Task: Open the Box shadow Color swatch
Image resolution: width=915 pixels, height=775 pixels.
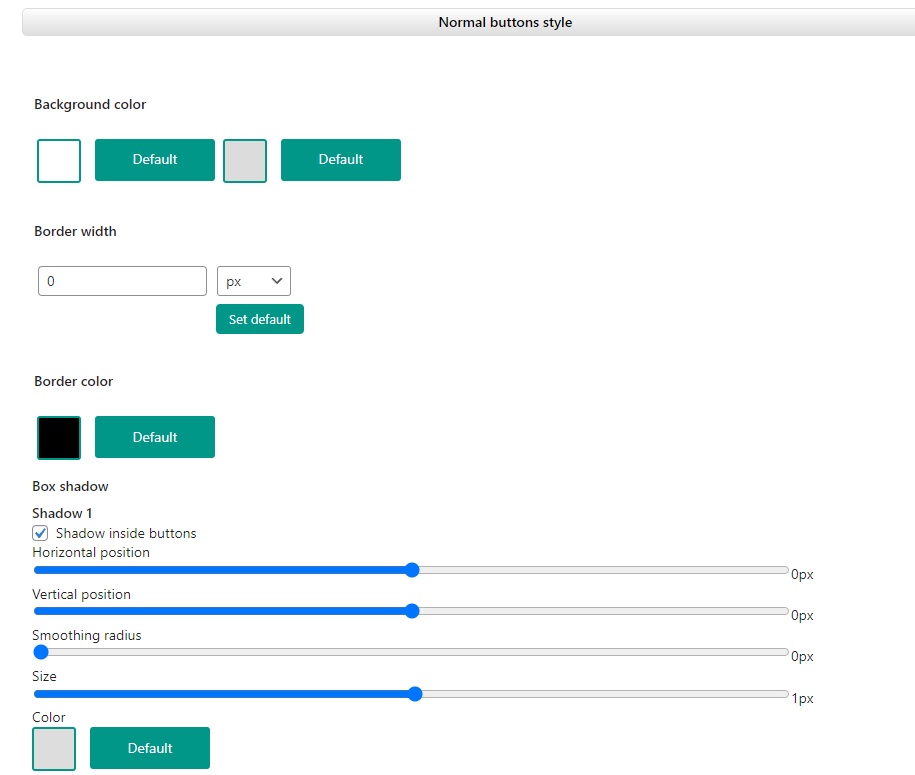Action: (54, 749)
